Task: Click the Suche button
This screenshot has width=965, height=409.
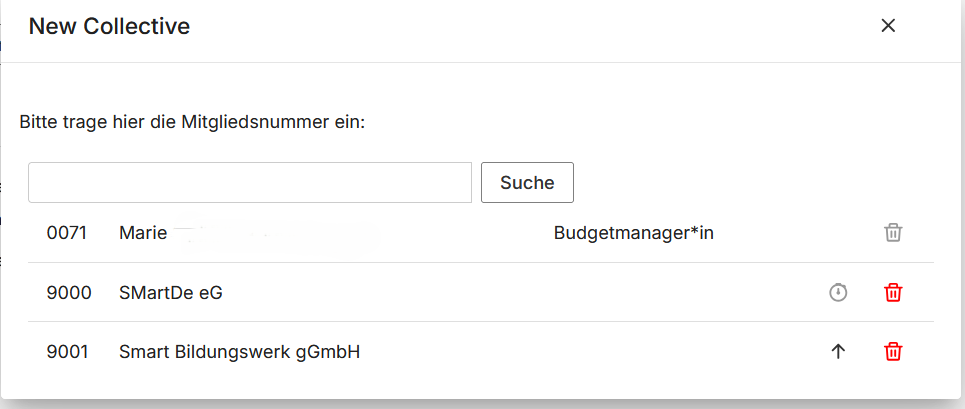Action: tap(527, 183)
